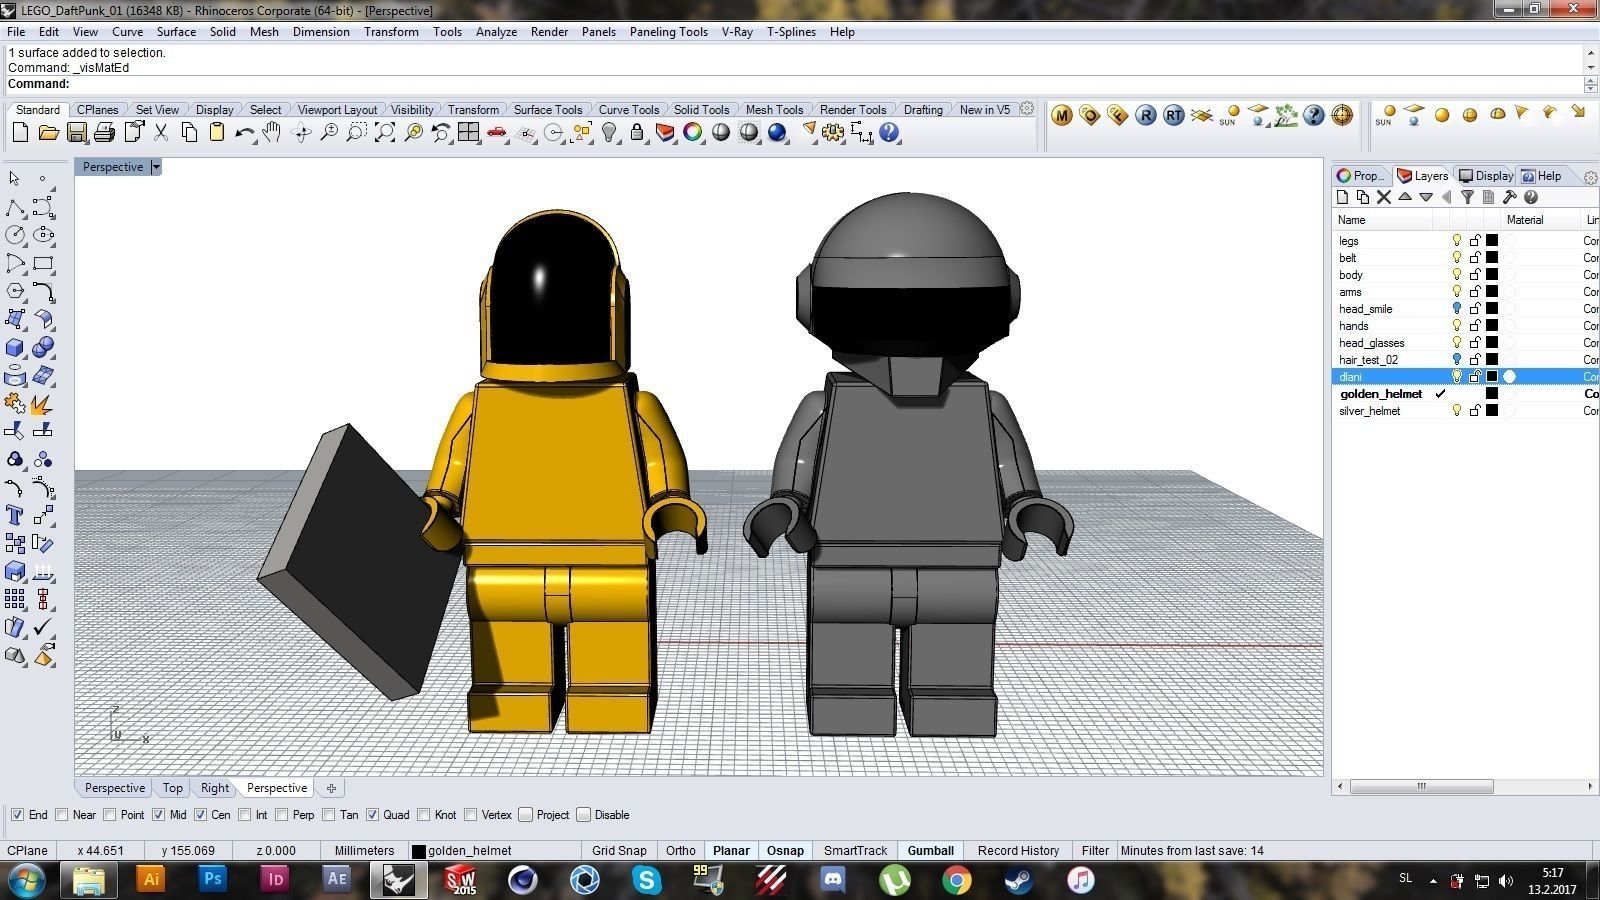This screenshot has width=1600, height=900.
Task: Switch to the Render Tools toolbar tab
Action: pyautogui.click(x=853, y=110)
